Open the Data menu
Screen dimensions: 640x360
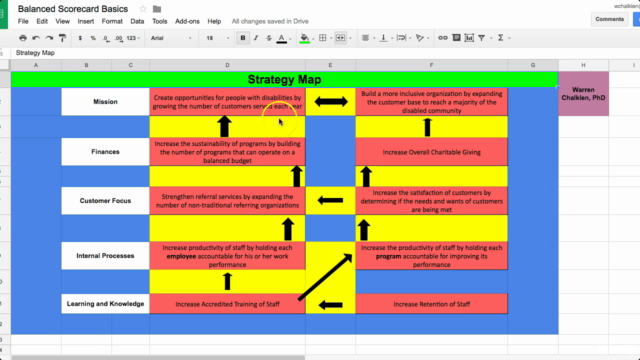(x=137, y=21)
